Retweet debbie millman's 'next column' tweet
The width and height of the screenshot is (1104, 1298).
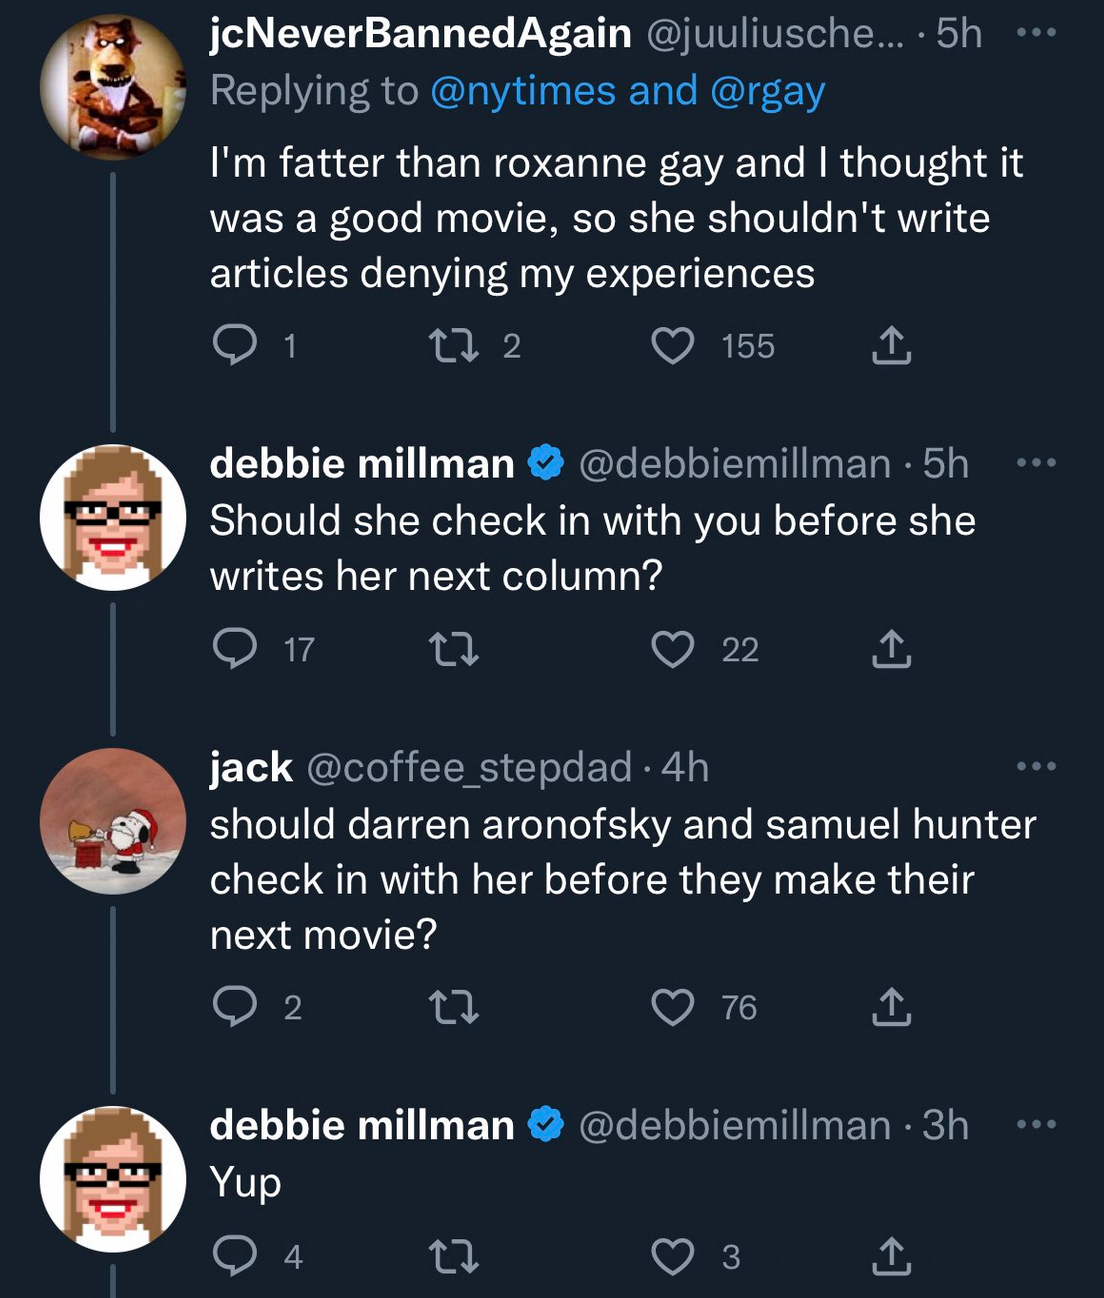[x=453, y=650]
